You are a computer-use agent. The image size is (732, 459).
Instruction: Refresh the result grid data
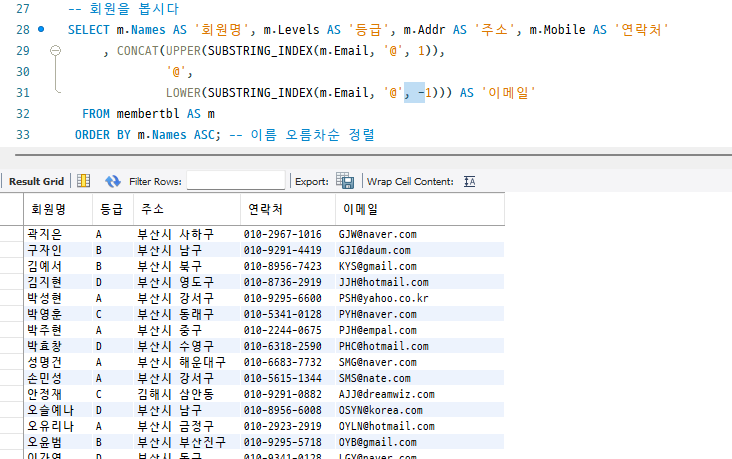(113, 181)
